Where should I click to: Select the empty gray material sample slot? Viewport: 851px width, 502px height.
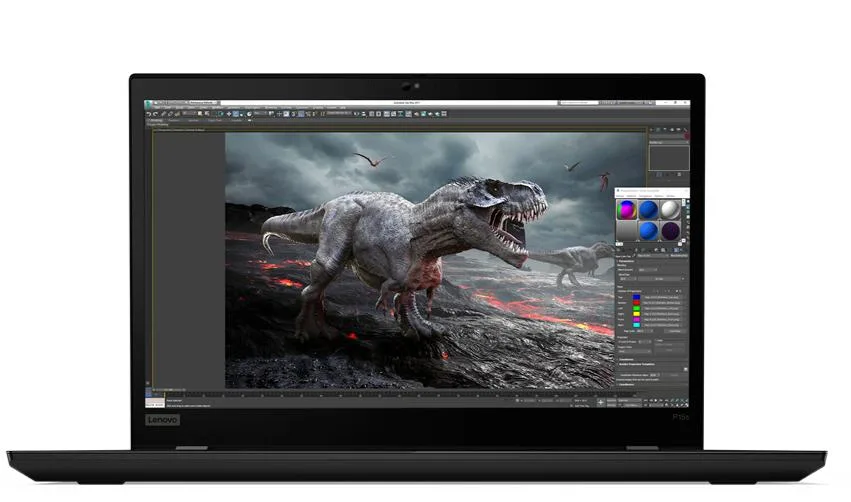coord(627,231)
